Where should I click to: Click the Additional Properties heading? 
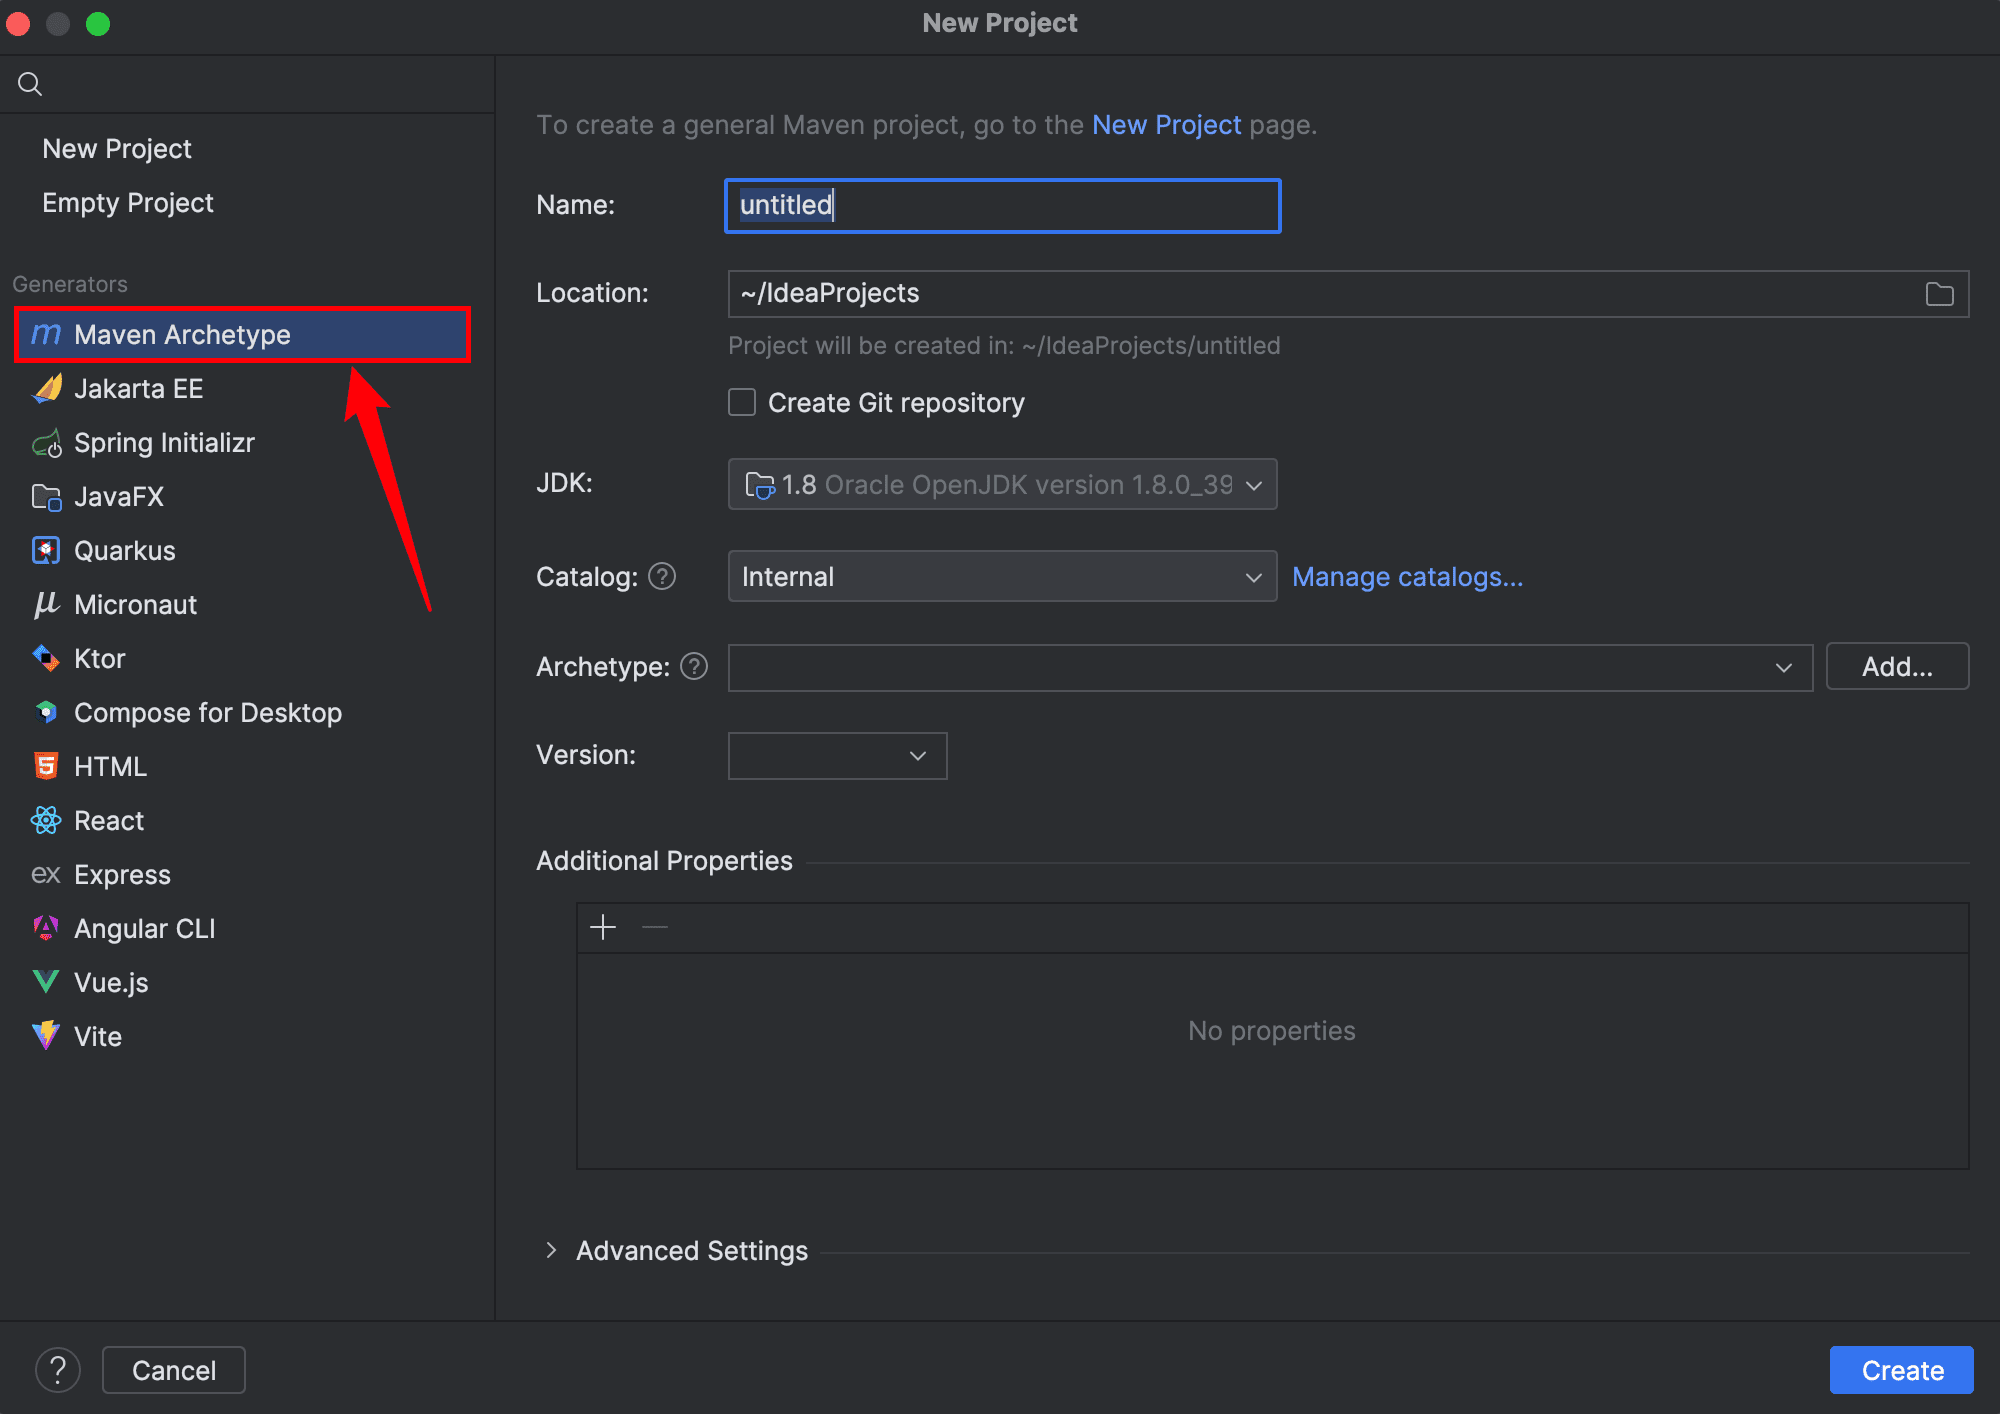click(664, 861)
